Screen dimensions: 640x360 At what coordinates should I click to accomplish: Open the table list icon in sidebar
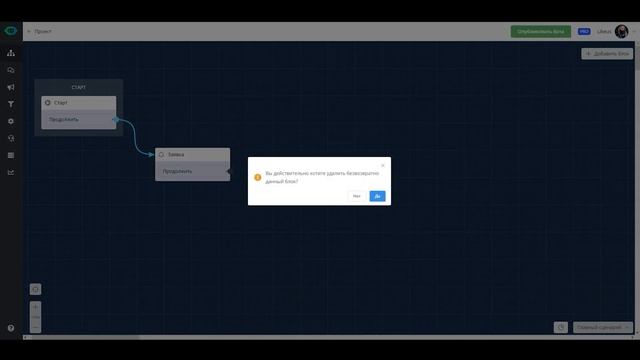(x=11, y=156)
